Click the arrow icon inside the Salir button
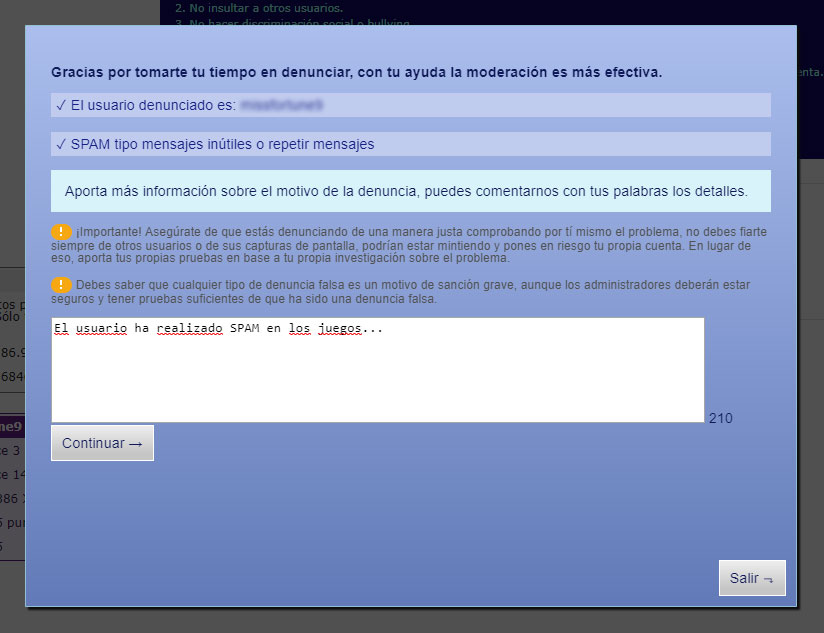 [766, 578]
